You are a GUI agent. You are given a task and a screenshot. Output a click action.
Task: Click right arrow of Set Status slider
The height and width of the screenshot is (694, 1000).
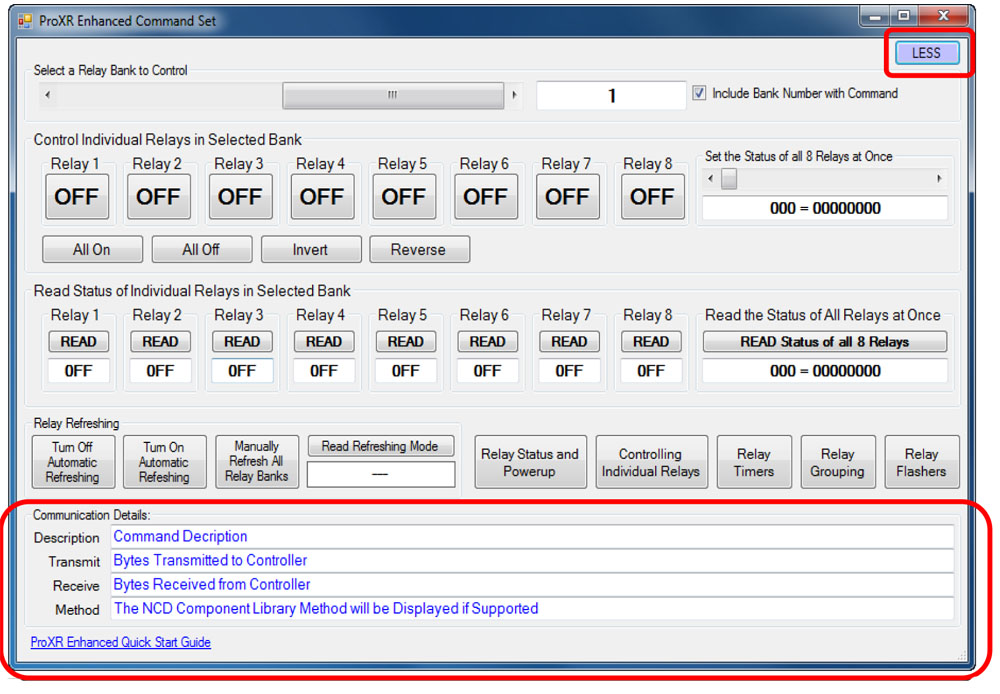(x=939, y=179)
